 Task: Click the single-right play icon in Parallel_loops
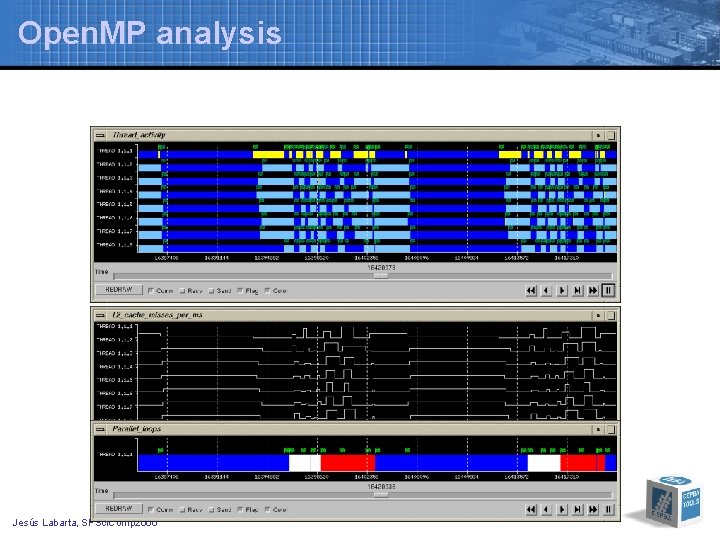562,509
